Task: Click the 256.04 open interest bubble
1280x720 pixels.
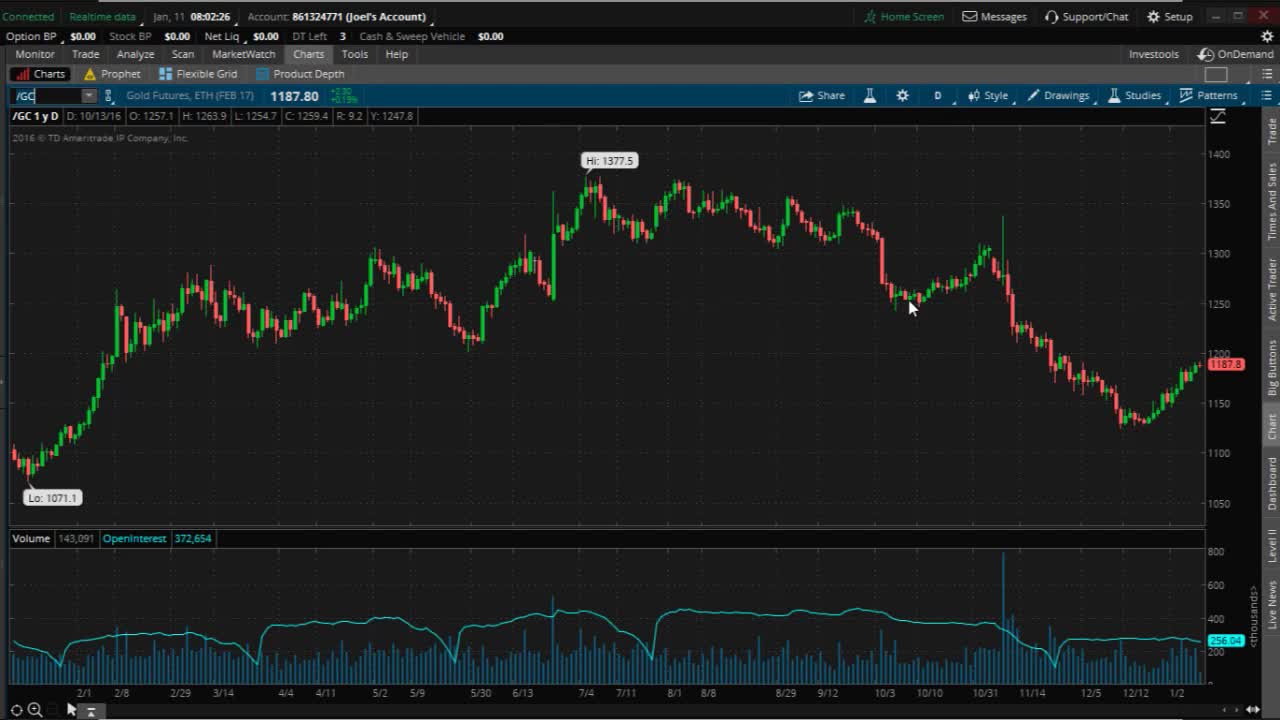Action: coord(1225,641)
